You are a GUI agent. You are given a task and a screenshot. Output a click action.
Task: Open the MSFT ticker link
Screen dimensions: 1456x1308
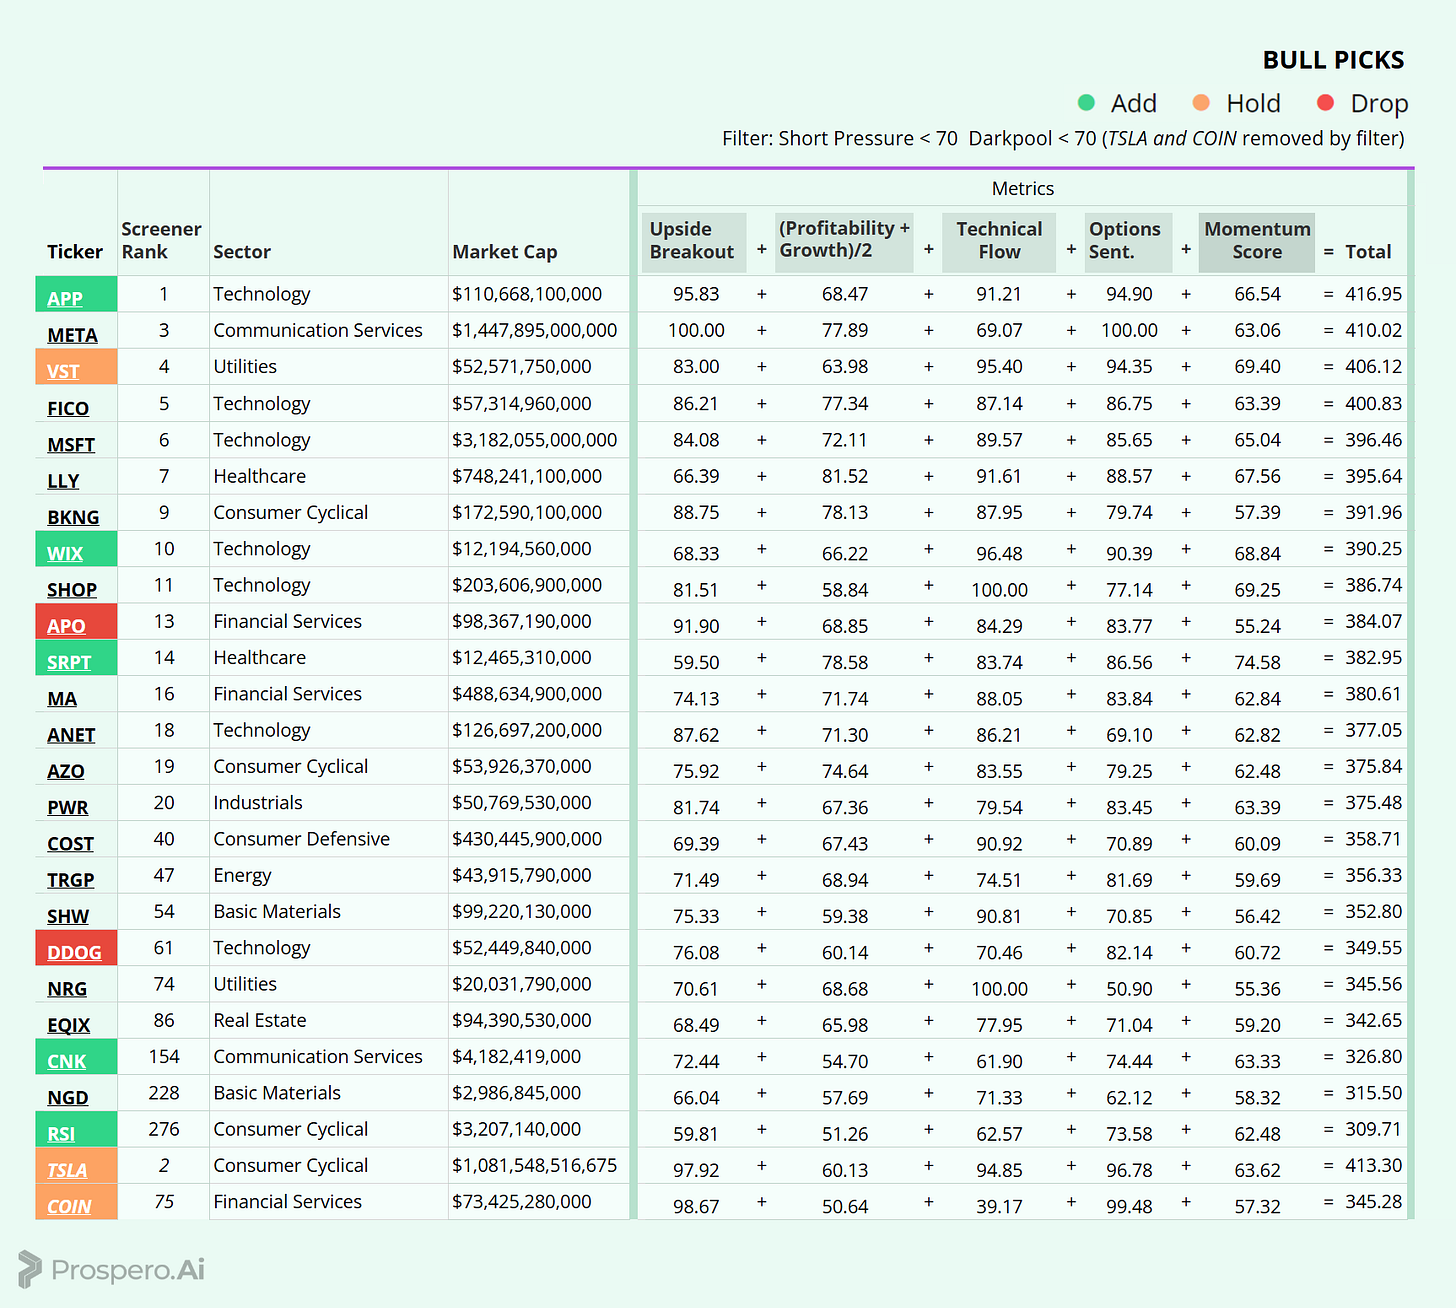(x=71, y=444)
